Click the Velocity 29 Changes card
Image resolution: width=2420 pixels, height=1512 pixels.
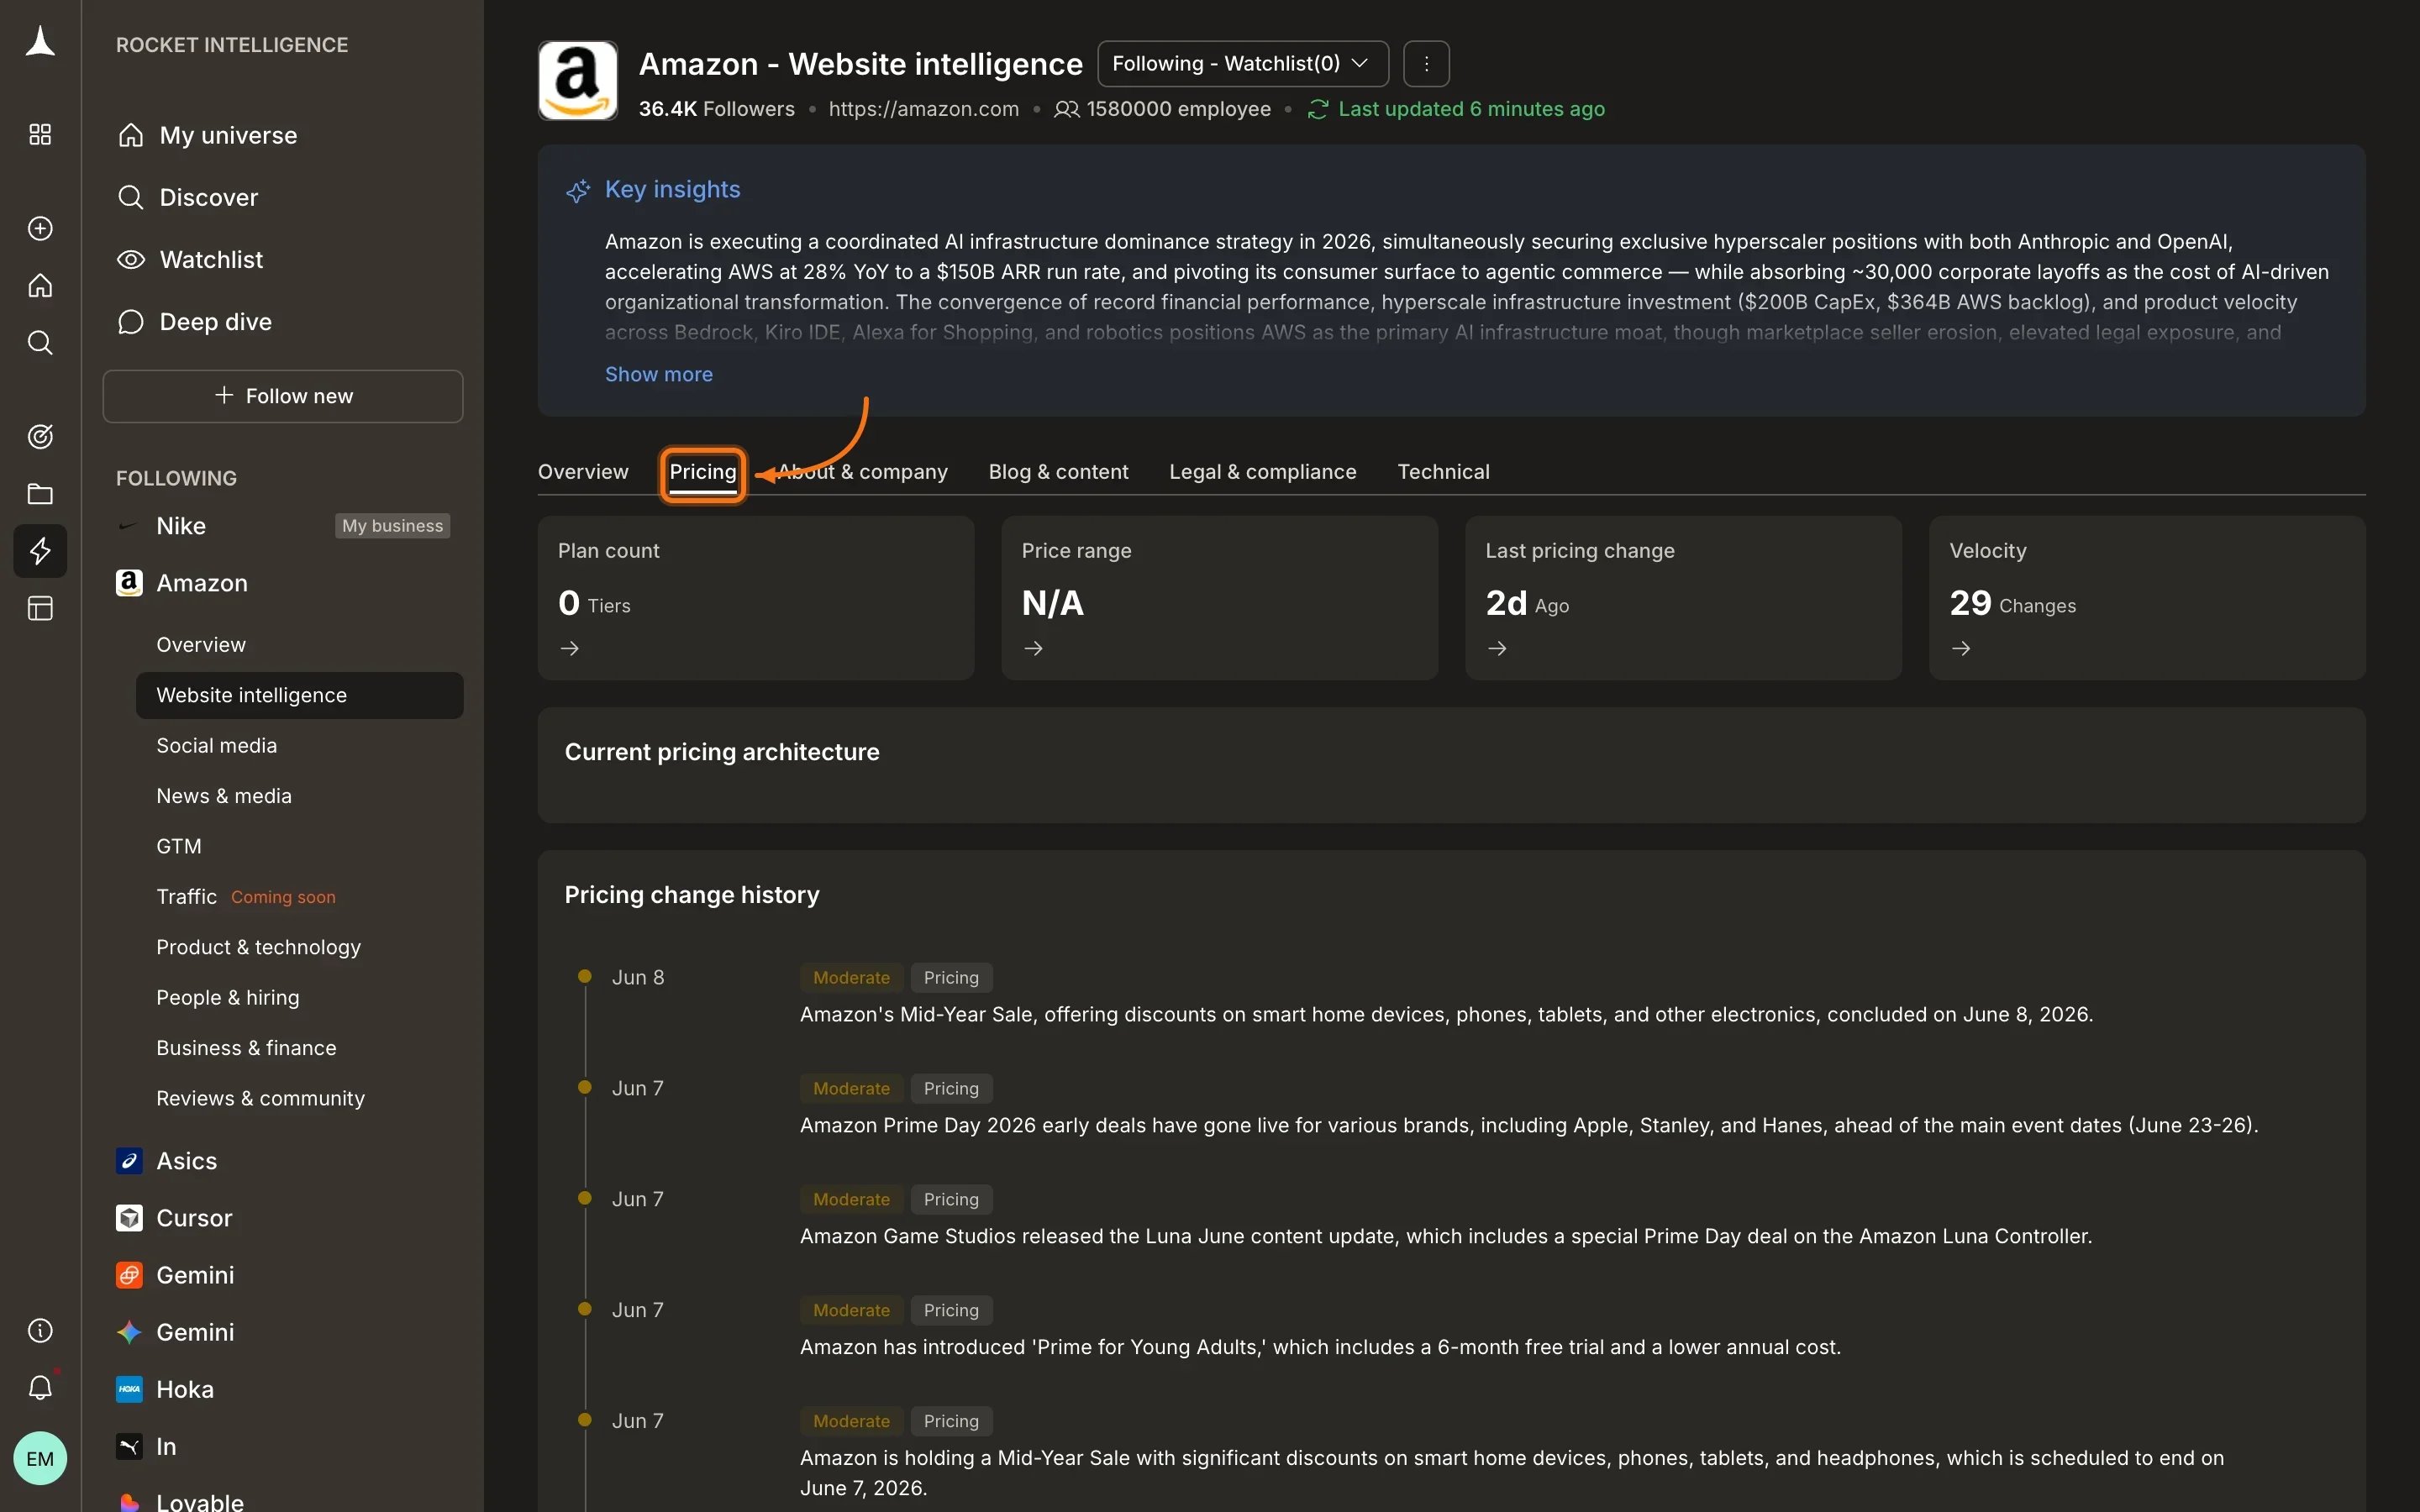point(2147,598)
